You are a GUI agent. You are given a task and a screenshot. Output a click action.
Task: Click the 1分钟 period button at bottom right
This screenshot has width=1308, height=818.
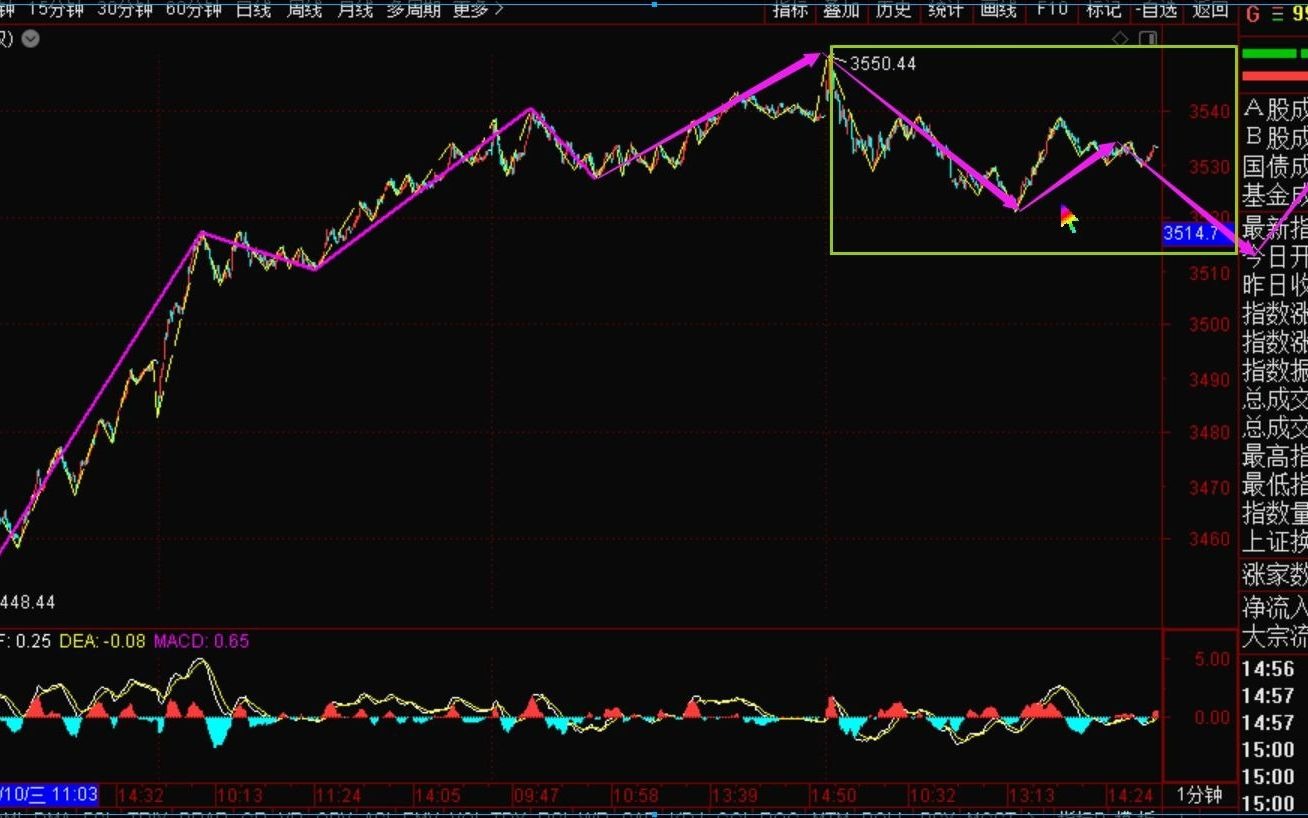1199,795
